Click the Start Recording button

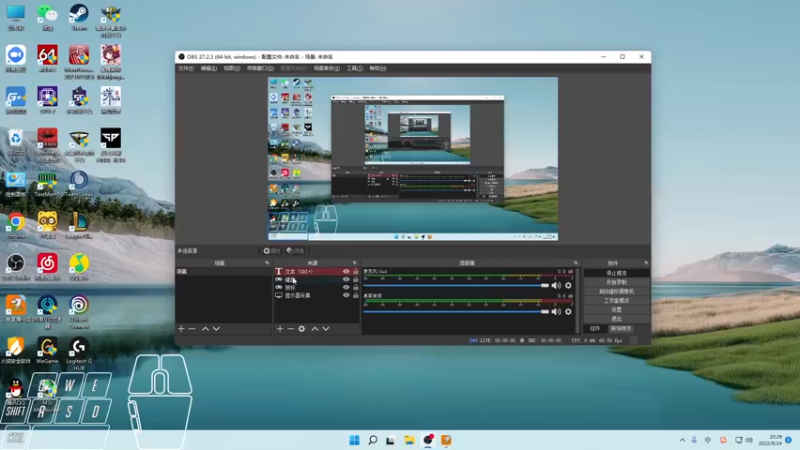click(x=616, y=282)
